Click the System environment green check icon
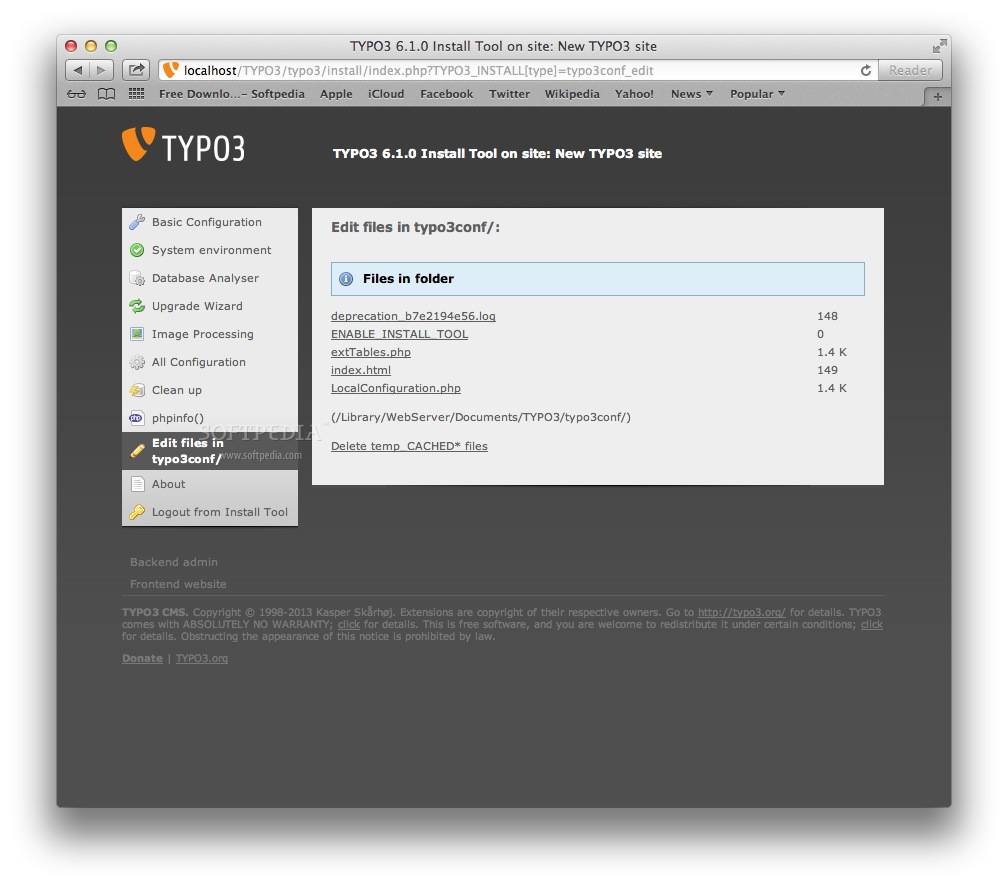Viewport: 1008px width, 886px height. point(137,250)
